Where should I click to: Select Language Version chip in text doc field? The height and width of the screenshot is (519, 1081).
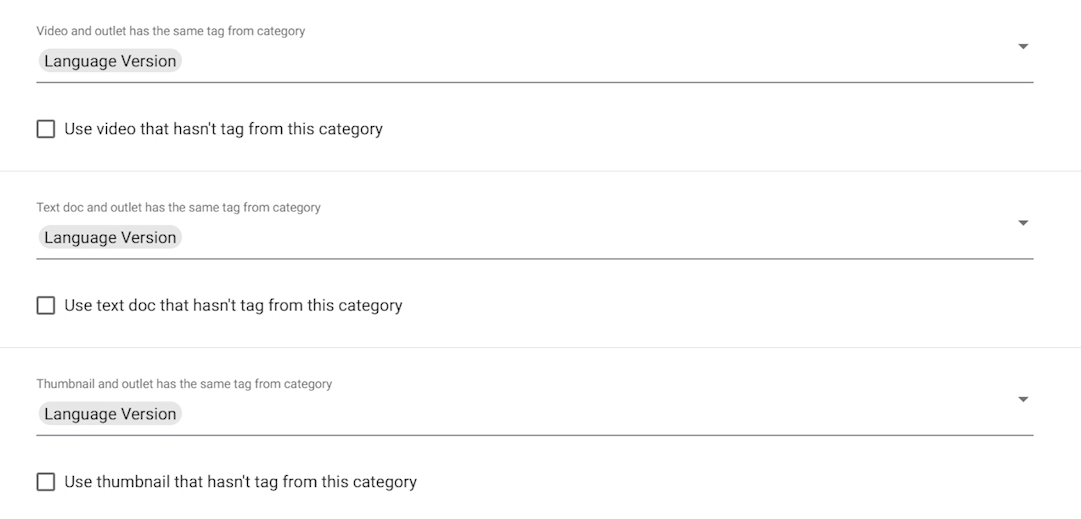[x=110, y=238]
